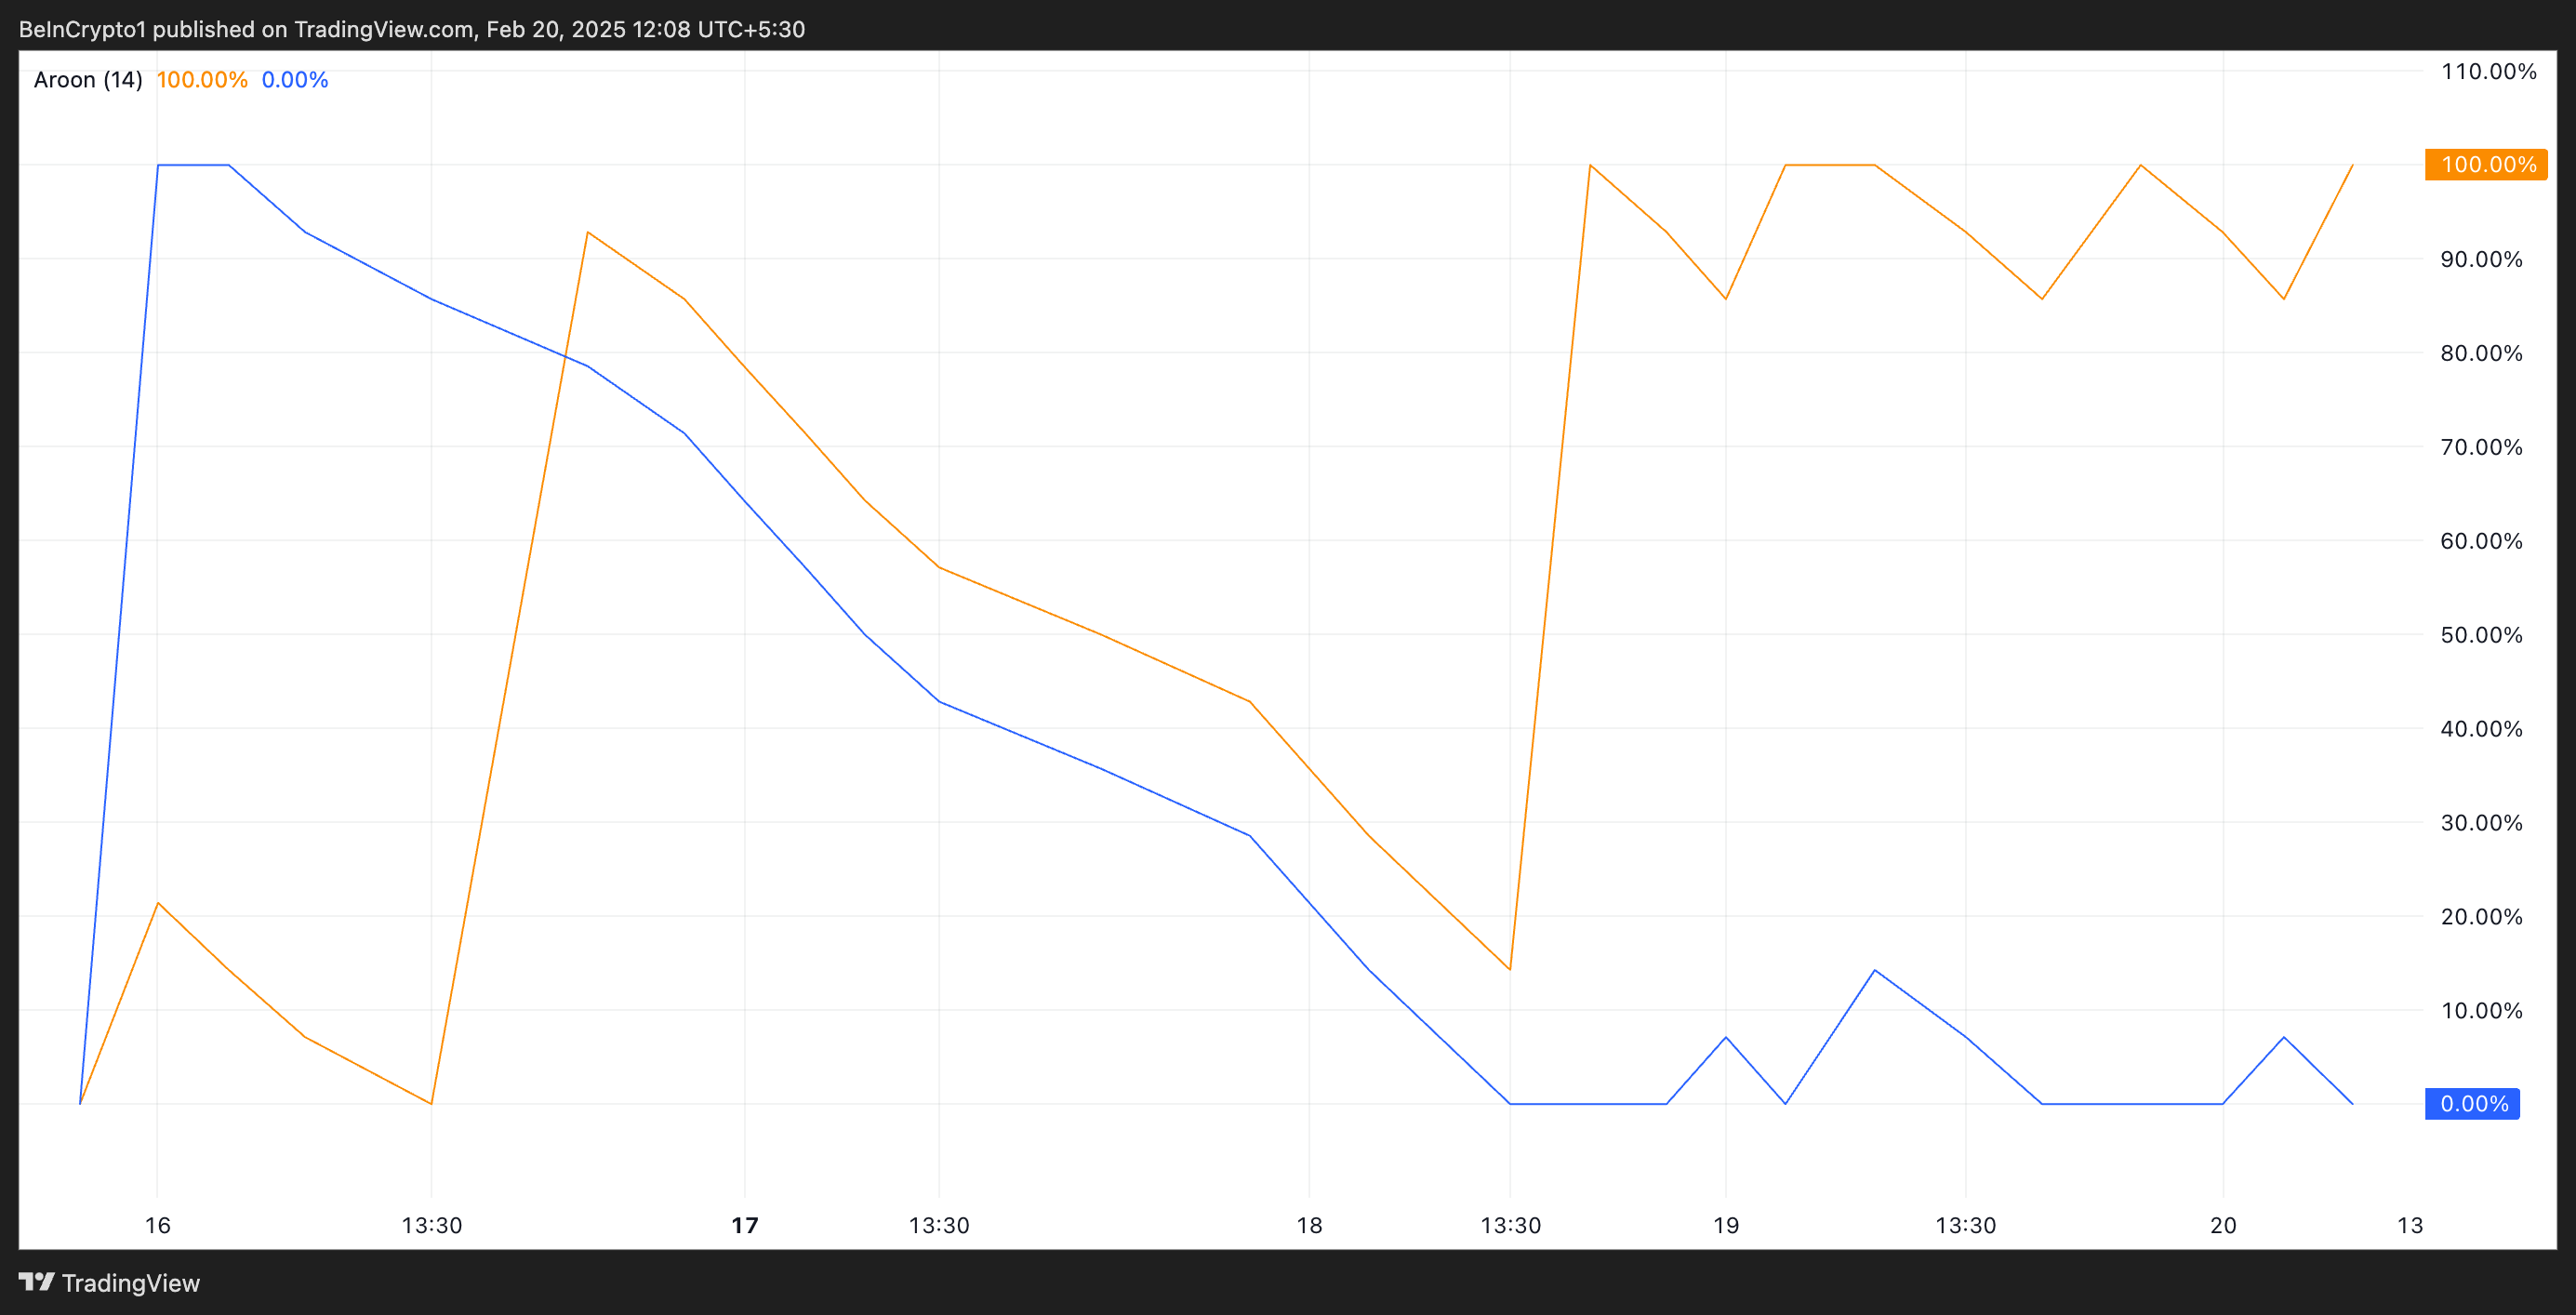Click the bold 17 date label
The image size is (2576, 1315).
[x=745, y=1225]
